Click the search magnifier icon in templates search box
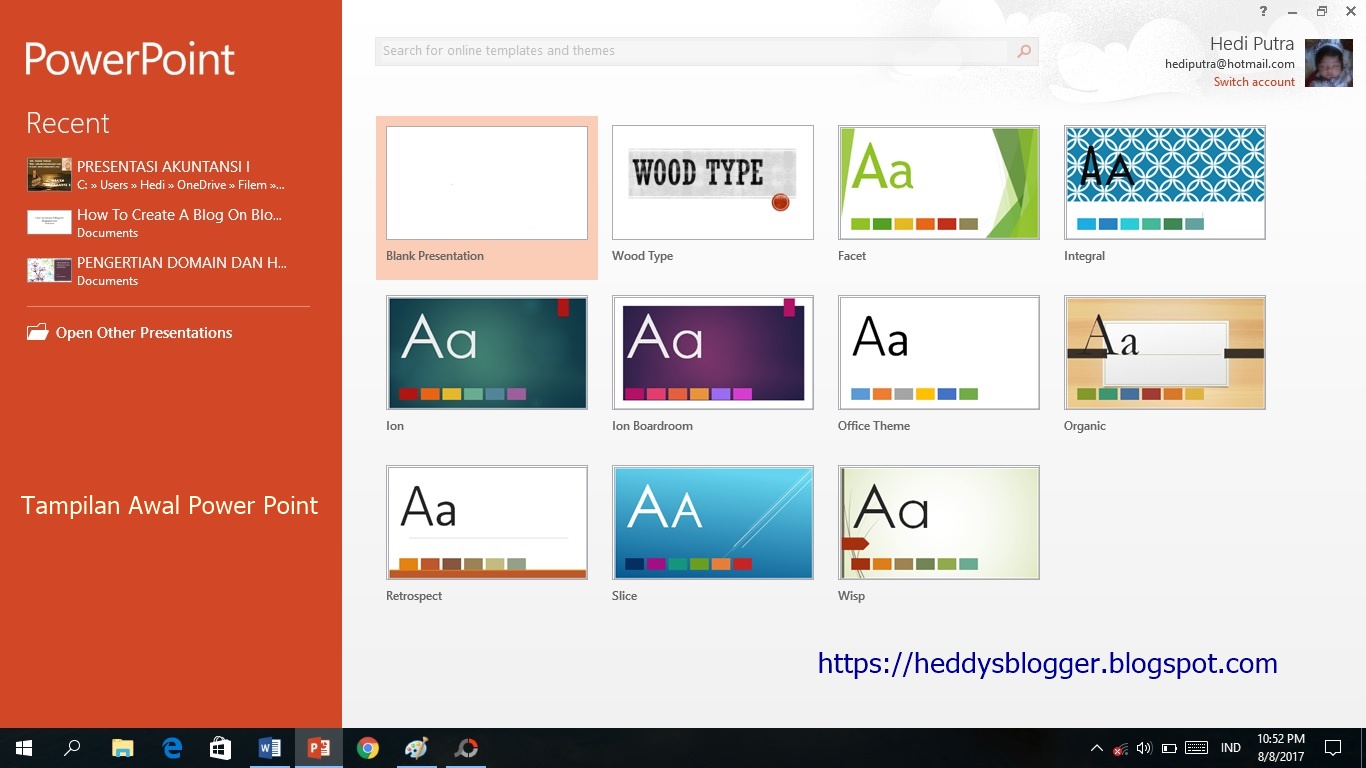The width and height of the screenshot is (1366, 768). (x=1024, y=51)
